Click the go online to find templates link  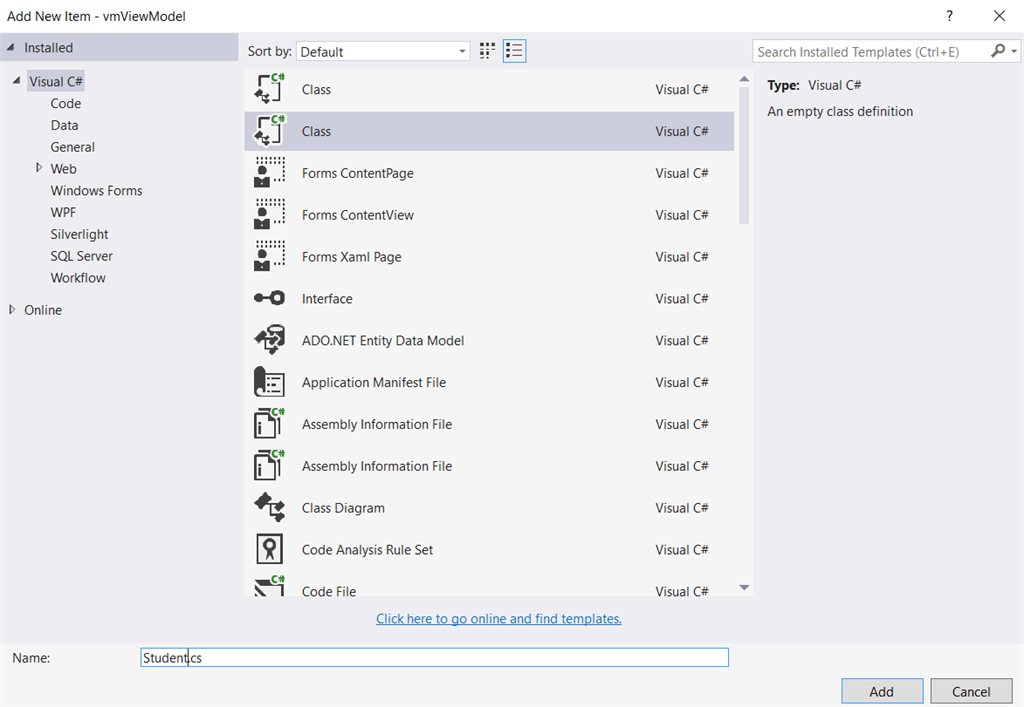pyautogui.click(x=498, y=619)
